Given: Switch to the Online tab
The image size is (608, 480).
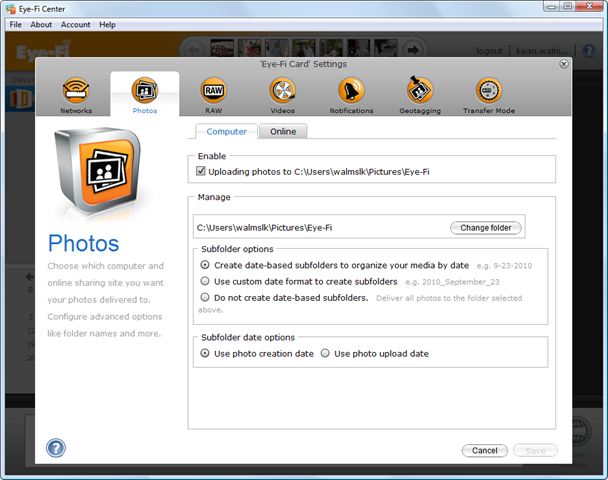Looking at the screenshot, I should pos(283,131).
